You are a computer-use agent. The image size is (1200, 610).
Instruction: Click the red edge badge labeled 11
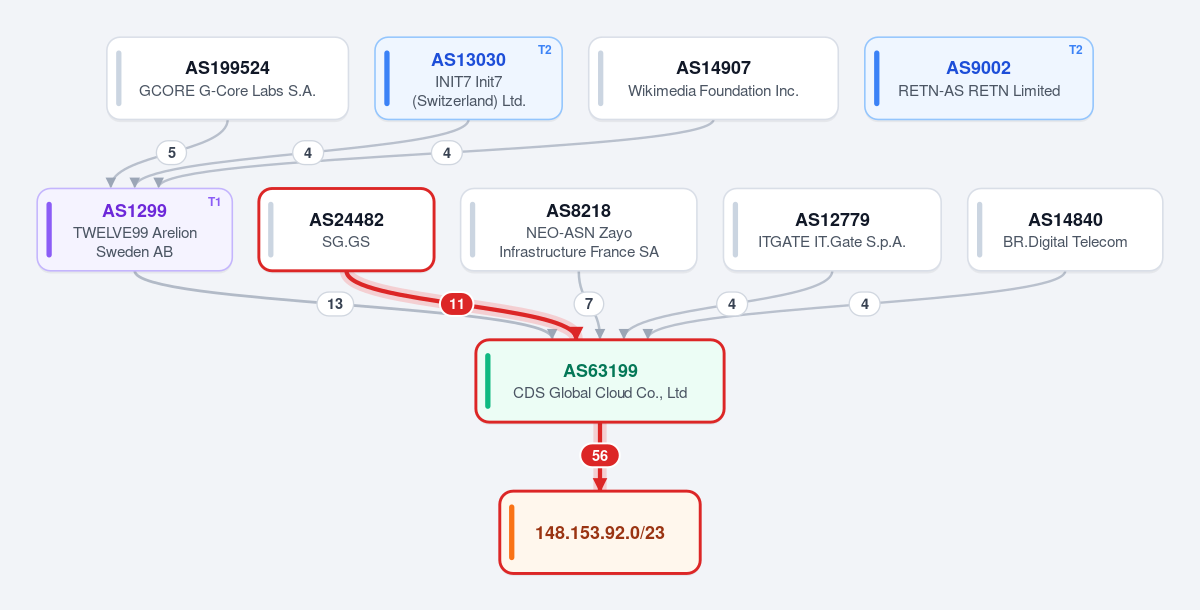pyautogui.click(x=456, y=303)
